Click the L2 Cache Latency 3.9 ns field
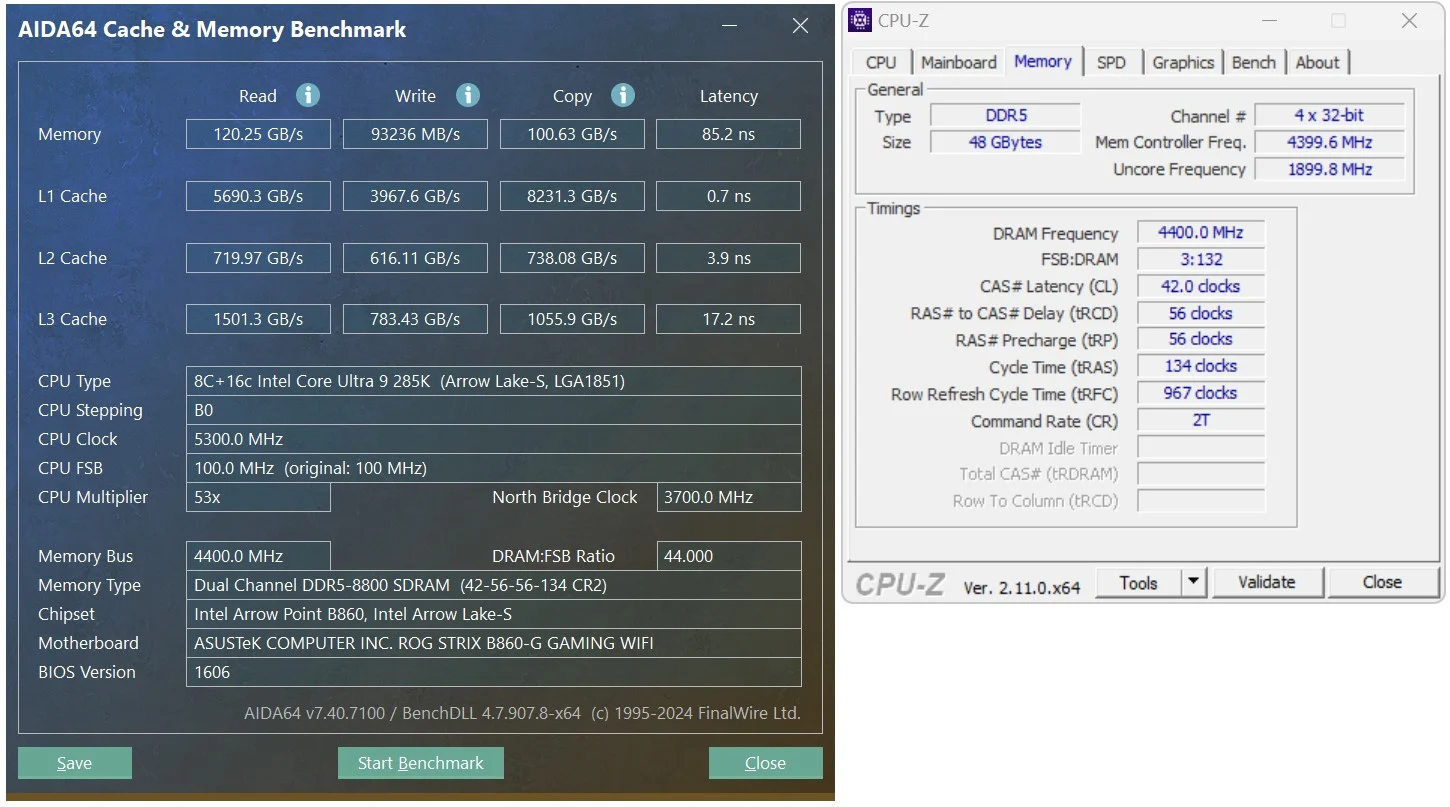1450x807 pixels. (728, 258)
